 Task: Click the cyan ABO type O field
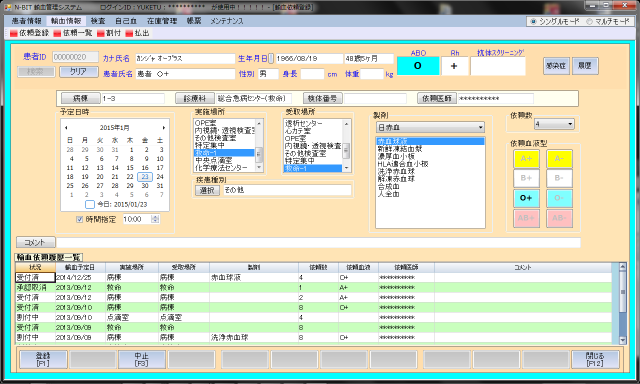[x=418, y=66]
